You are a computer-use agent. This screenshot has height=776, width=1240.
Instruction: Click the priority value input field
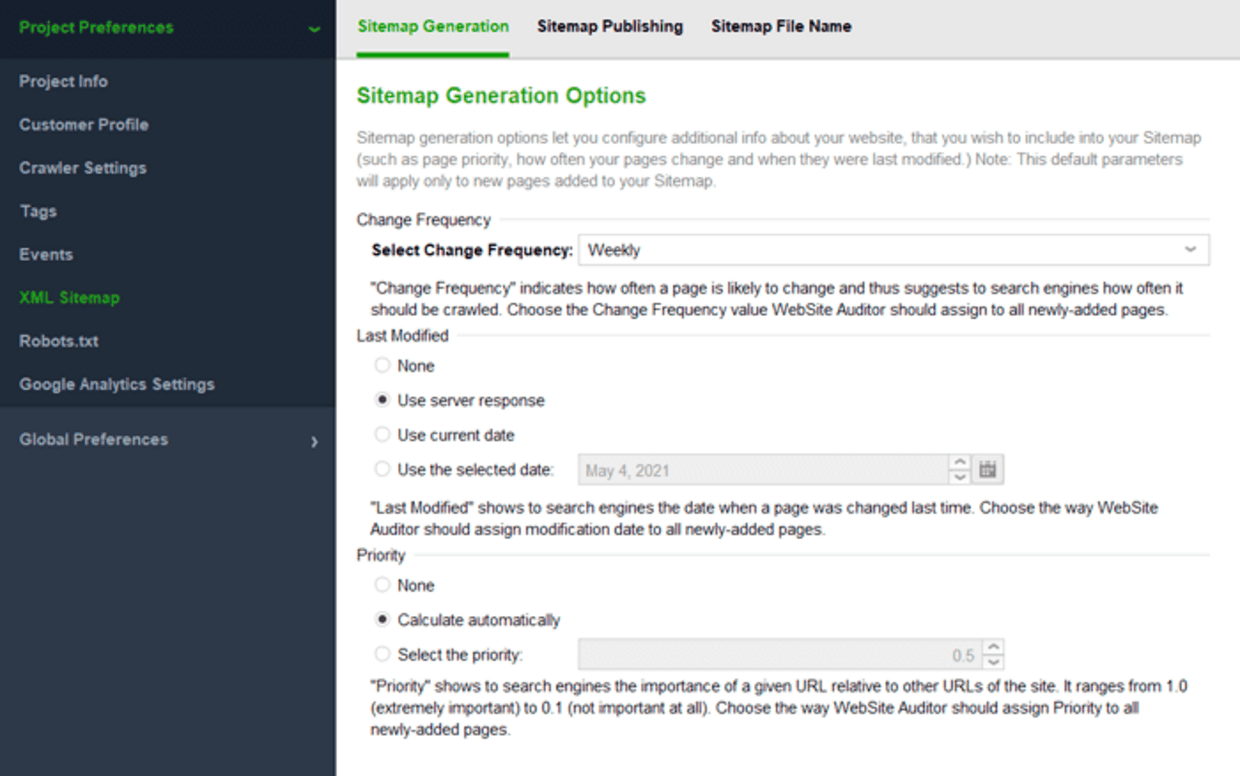pos(779,655)
